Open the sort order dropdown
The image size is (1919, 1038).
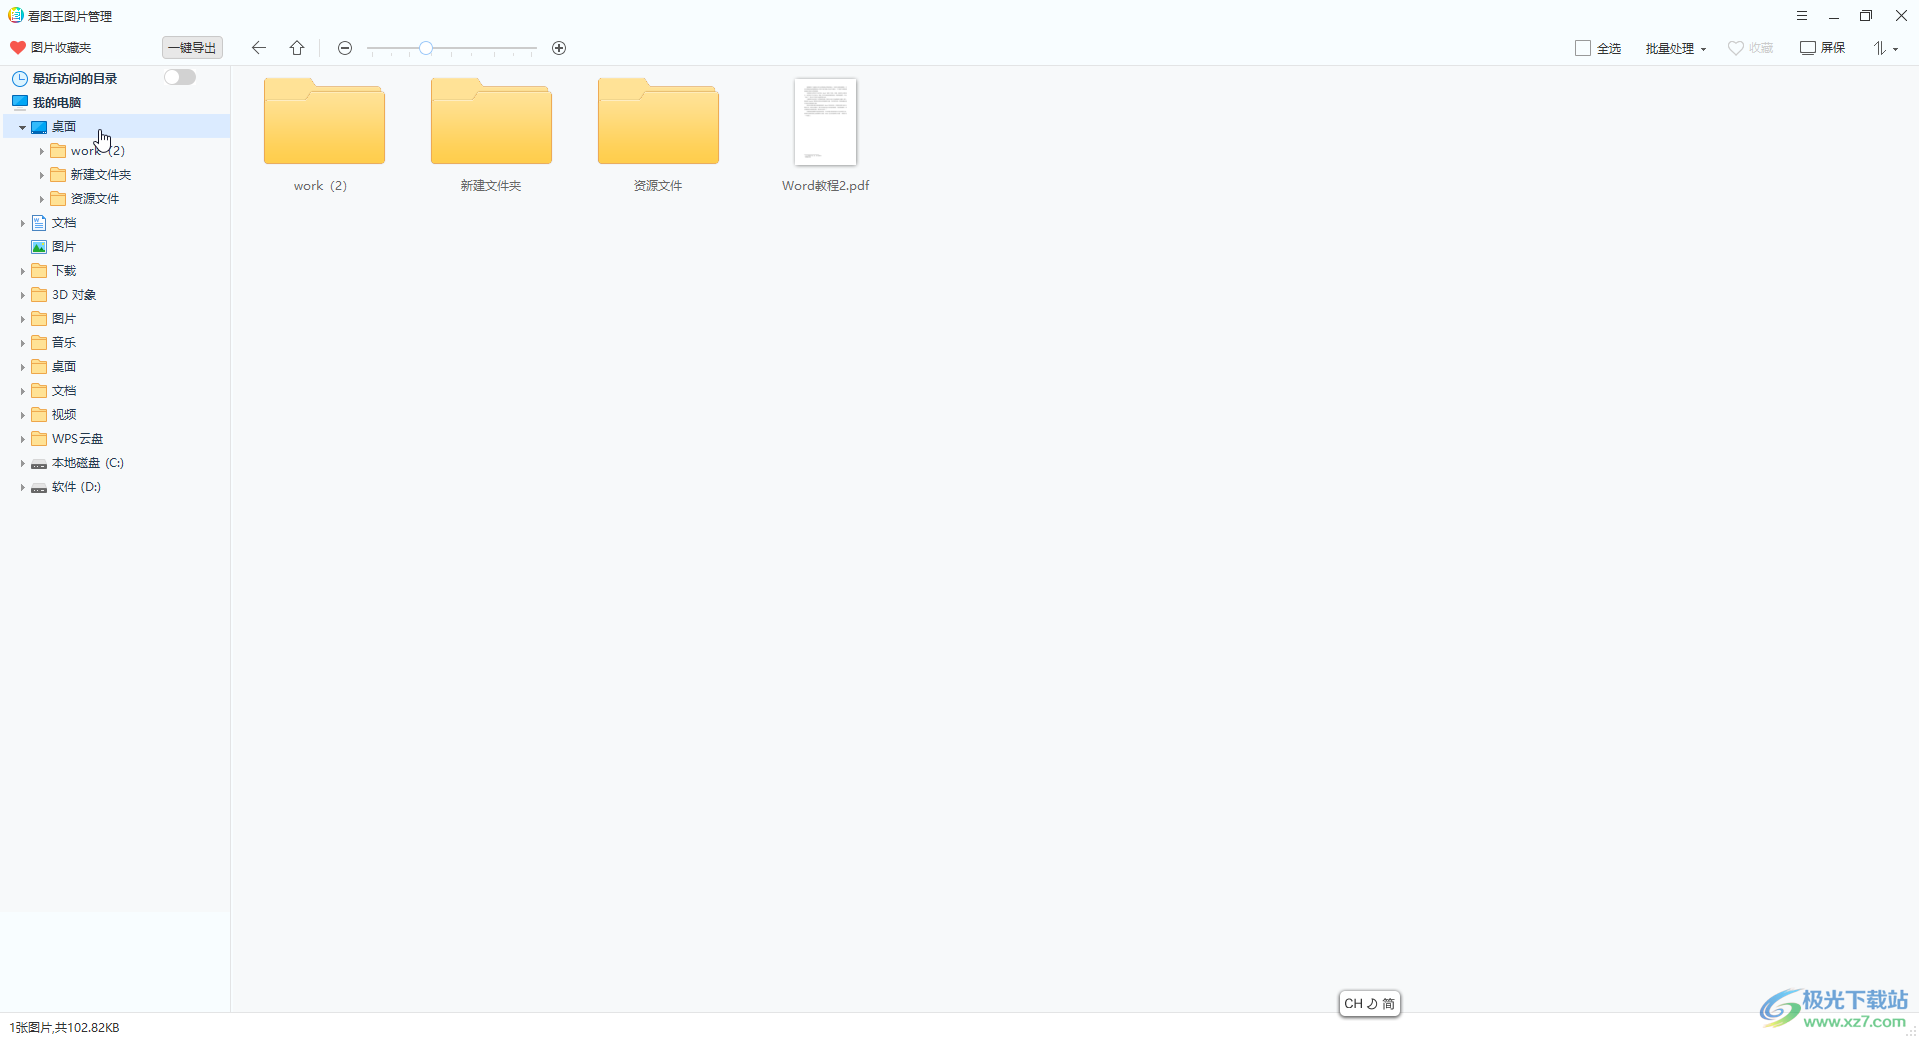pos(1885,48)
